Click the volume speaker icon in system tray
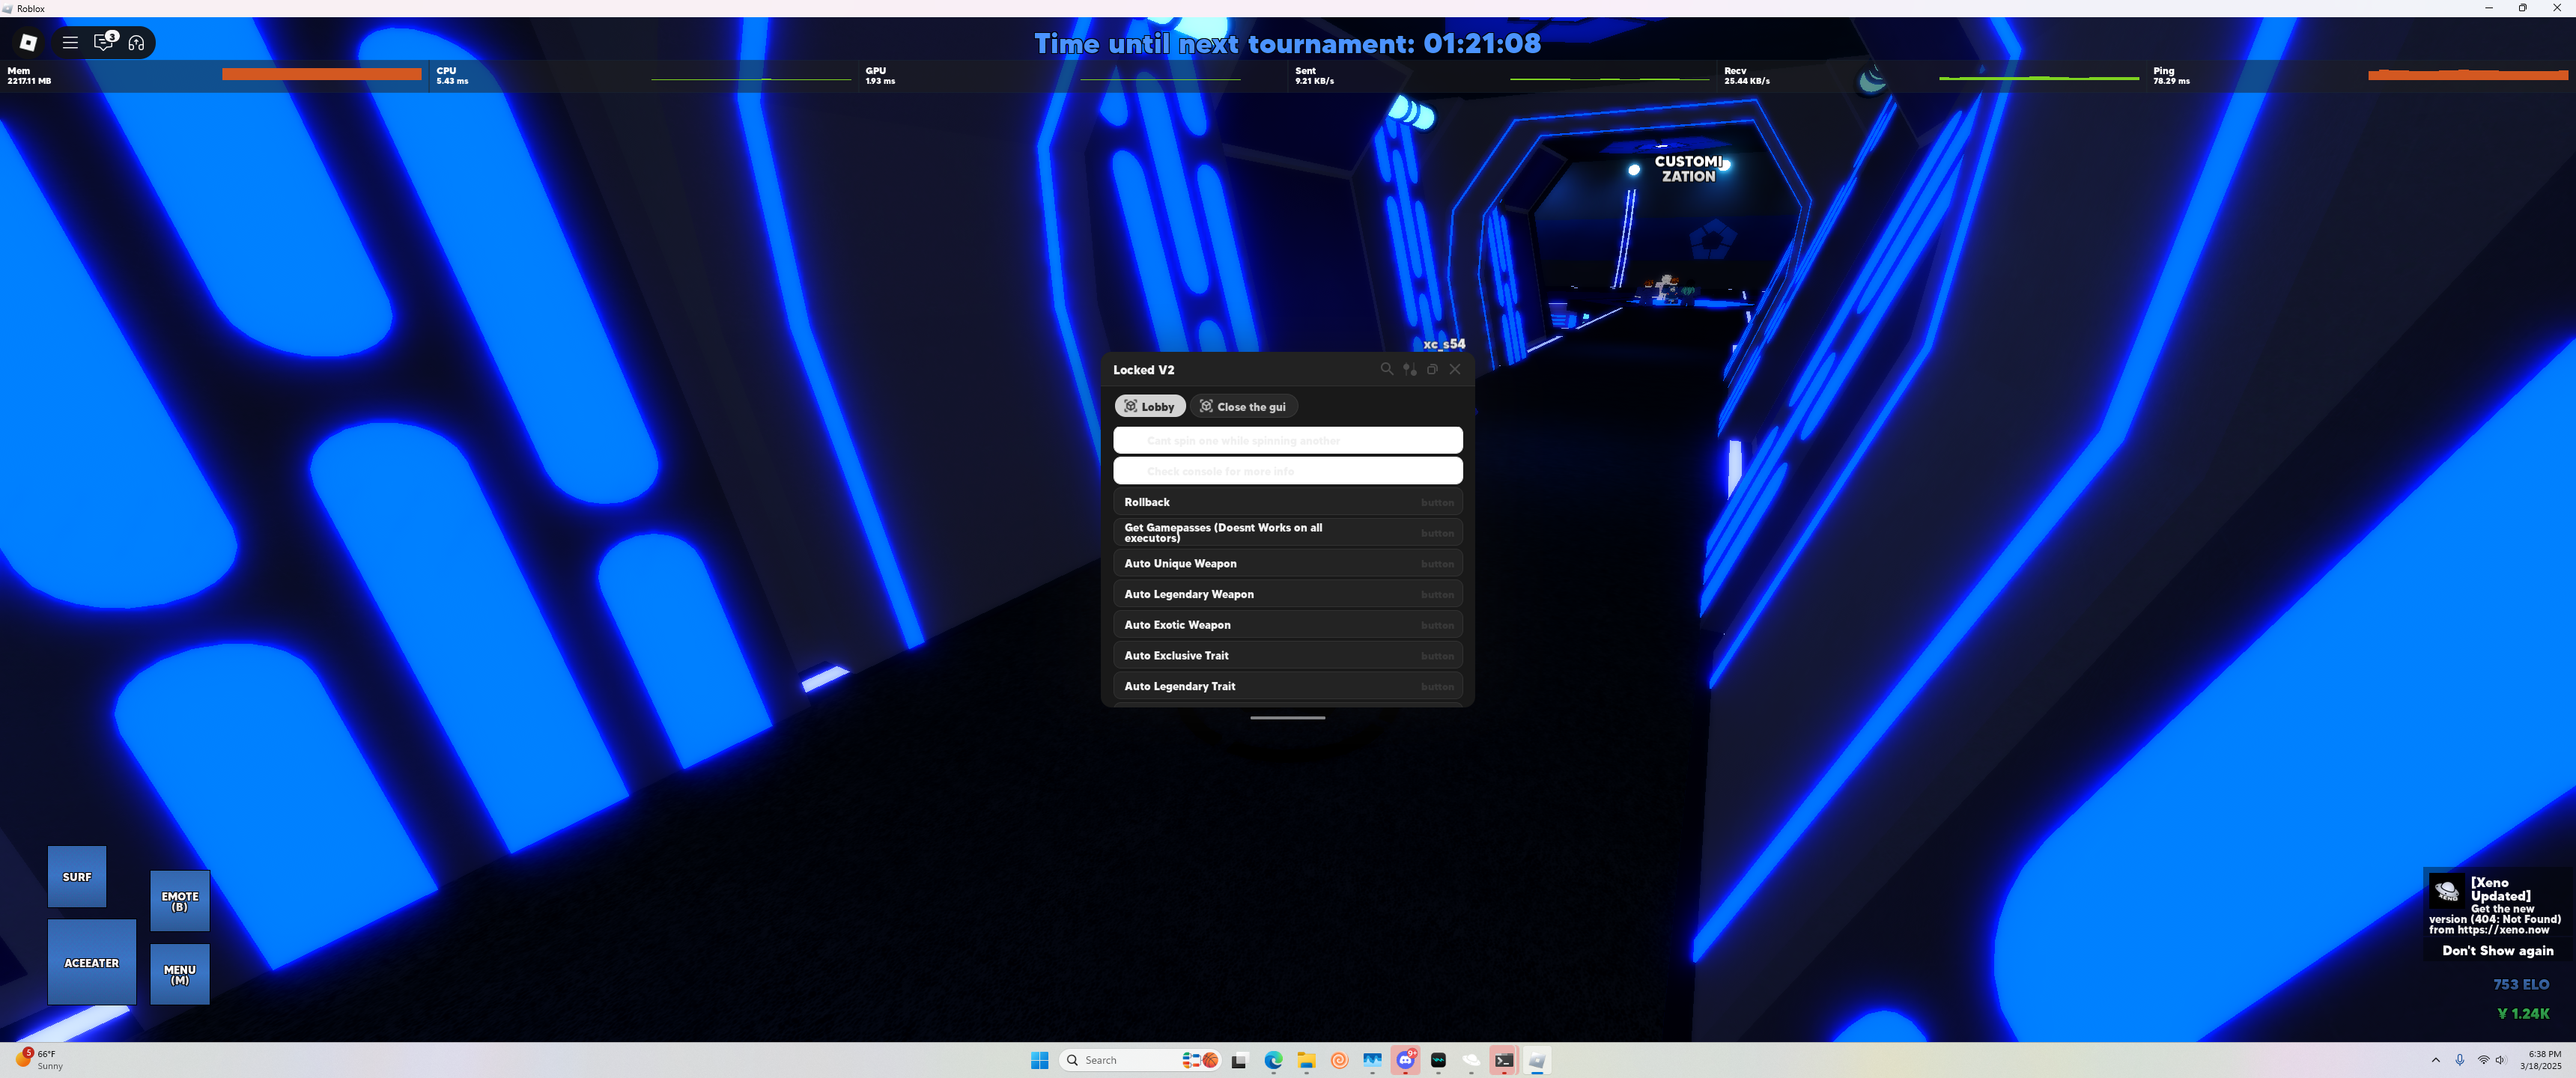This screenshot has width=2576, height=1078. pyautogui.click(x=2501, y=1060)
